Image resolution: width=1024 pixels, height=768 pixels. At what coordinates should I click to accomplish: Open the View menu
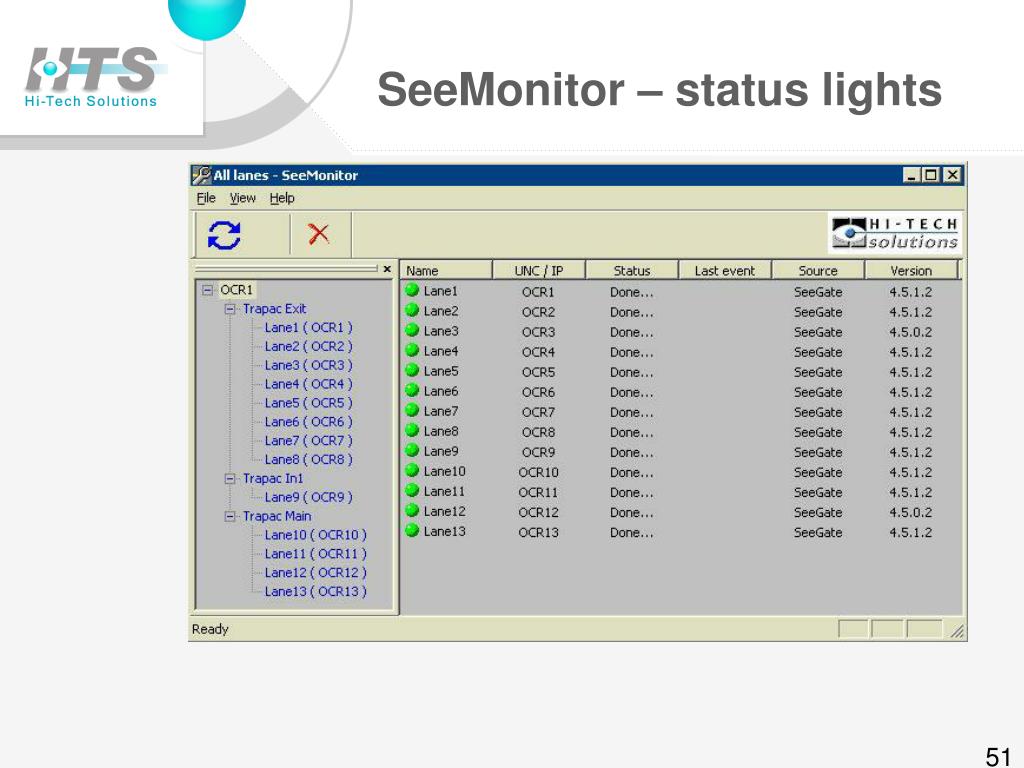(x=242, y=198)
